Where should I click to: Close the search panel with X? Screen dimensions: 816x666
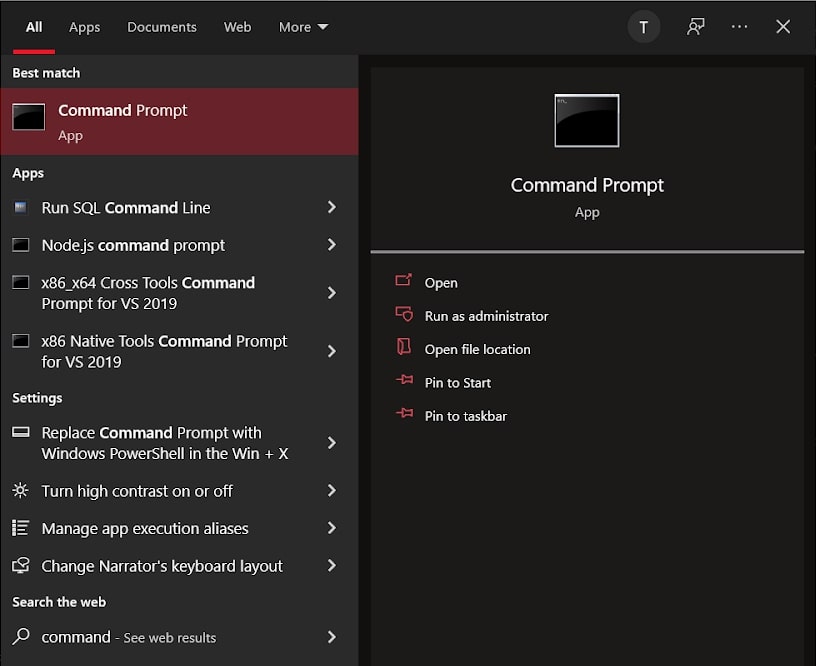click(x=783, y=27)
